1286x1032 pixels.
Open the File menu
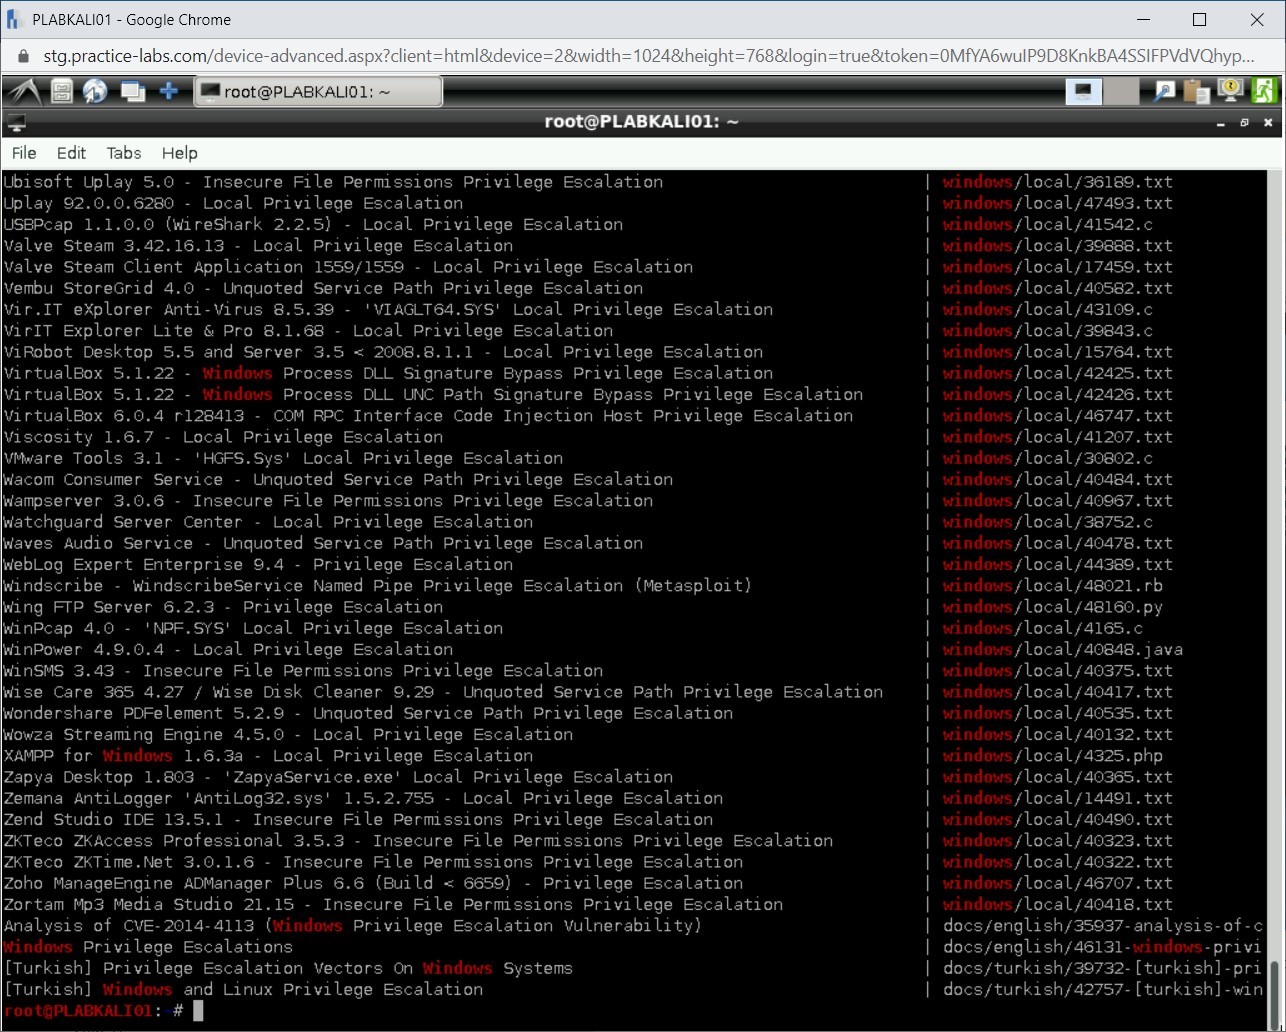pos(24,153)
